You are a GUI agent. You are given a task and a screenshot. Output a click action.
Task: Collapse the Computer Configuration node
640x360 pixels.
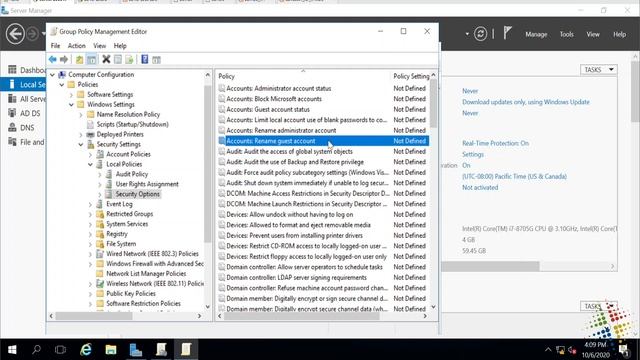coord(52,75)
